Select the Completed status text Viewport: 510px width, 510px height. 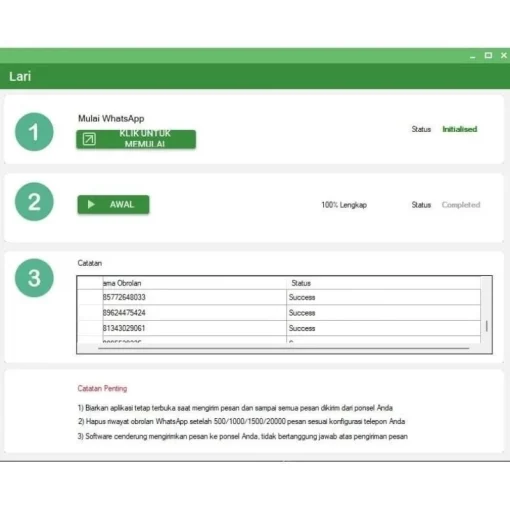click(461, 205)
